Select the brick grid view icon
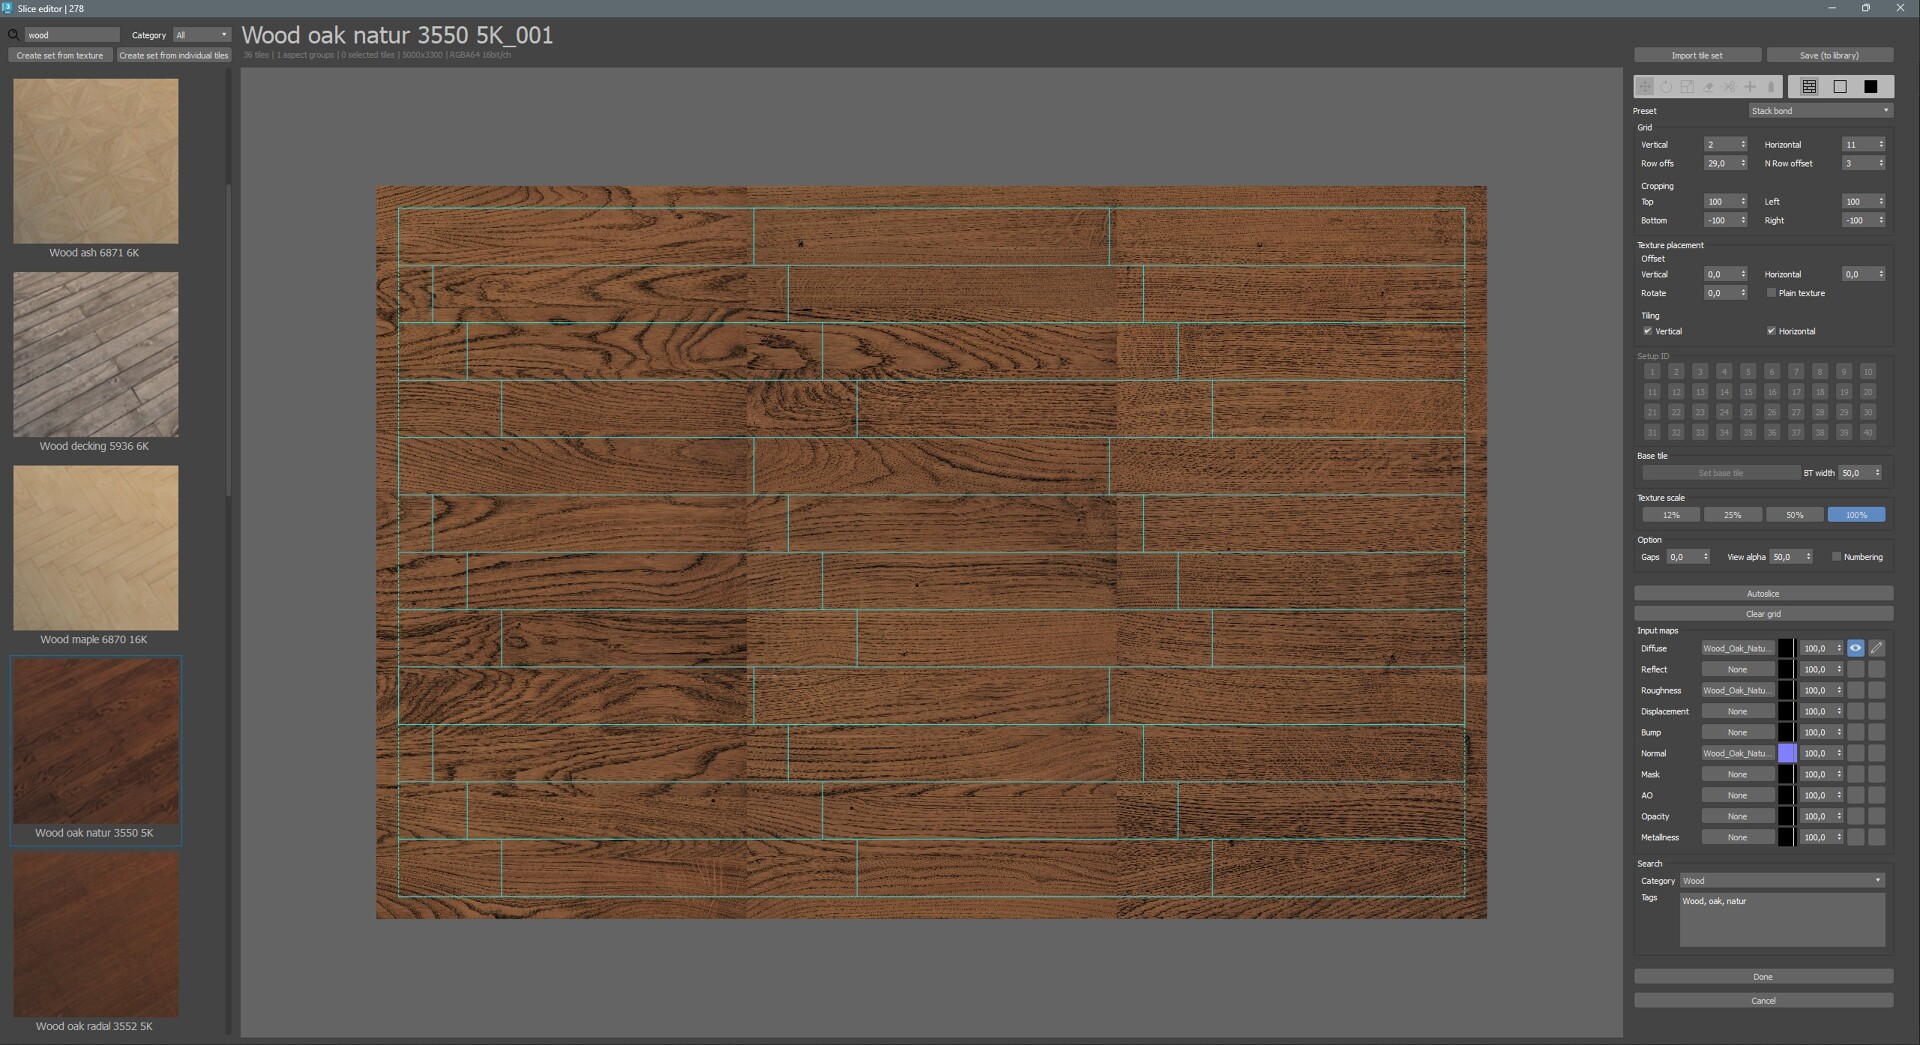The height and width of the screenshot is (1045, 1920). [1809, 87]
